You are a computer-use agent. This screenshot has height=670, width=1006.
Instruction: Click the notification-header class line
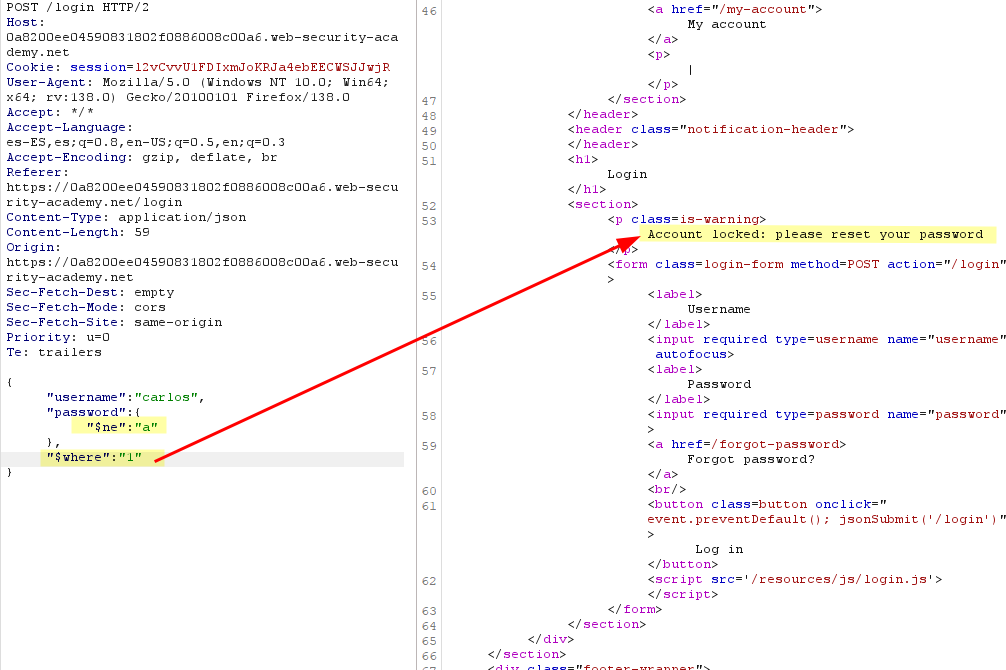(711, 129)
